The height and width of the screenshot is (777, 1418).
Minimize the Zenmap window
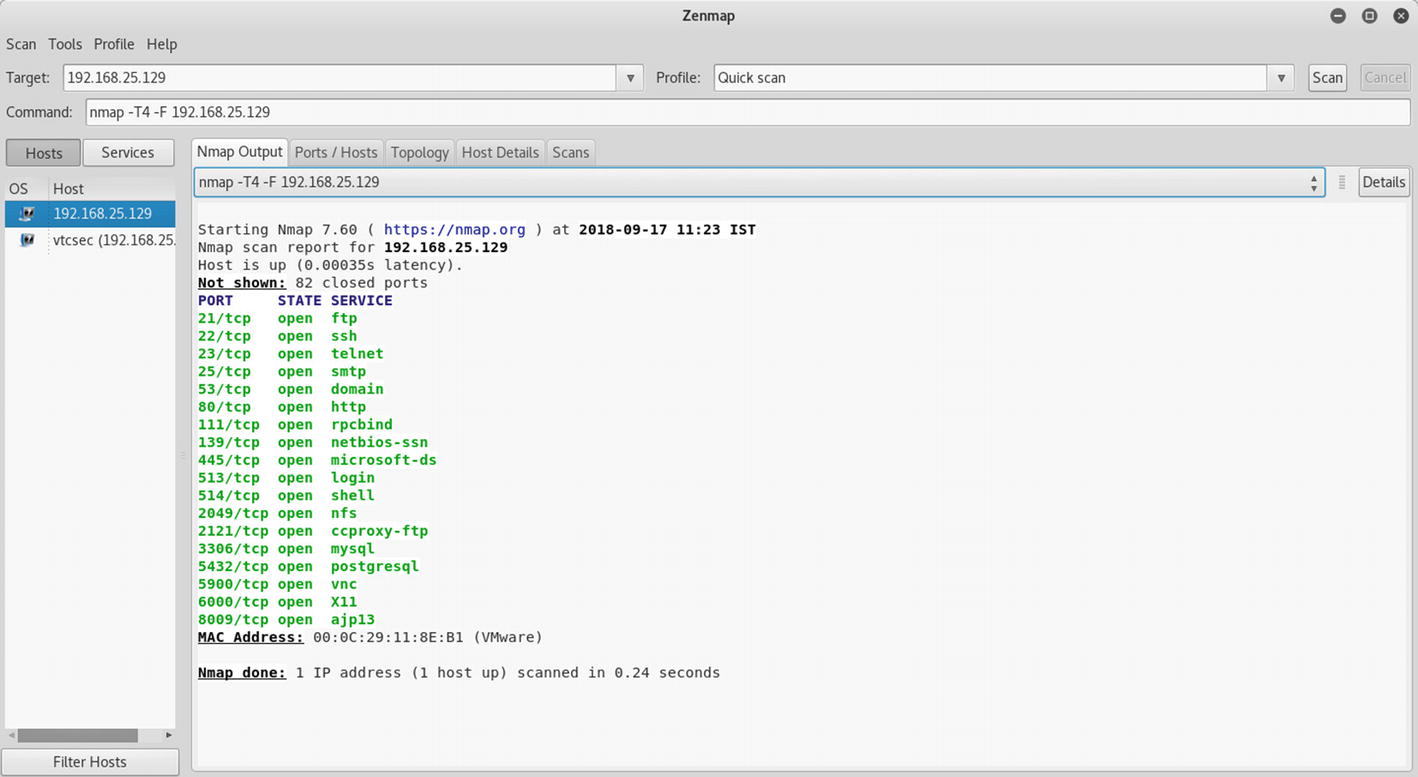coord(1340,16)
